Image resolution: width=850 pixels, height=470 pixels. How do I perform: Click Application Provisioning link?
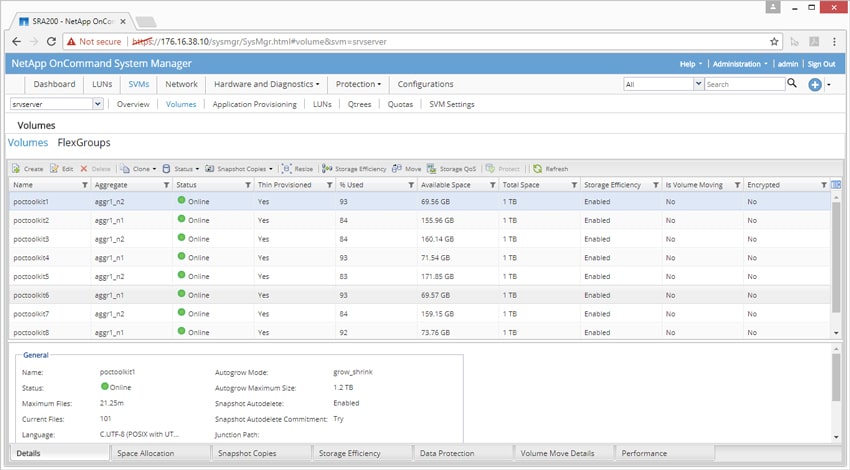coord(254,104)
